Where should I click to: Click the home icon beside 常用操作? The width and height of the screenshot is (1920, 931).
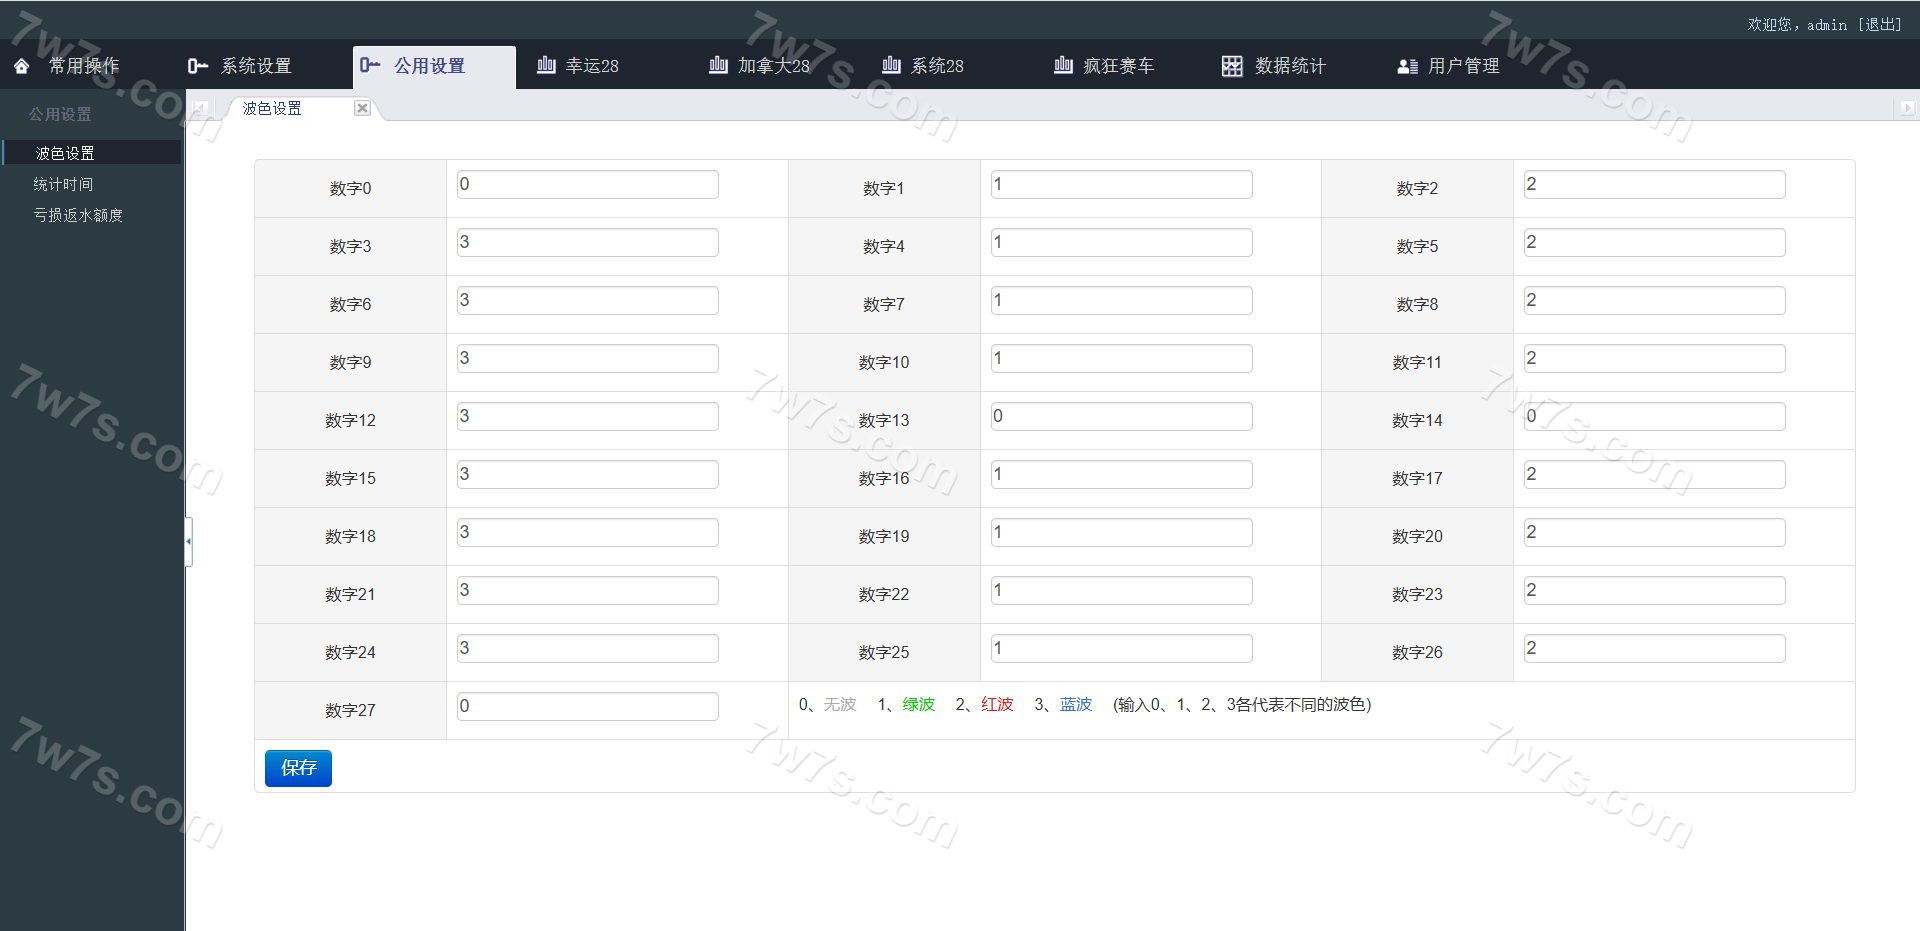[x=21, y=66]
